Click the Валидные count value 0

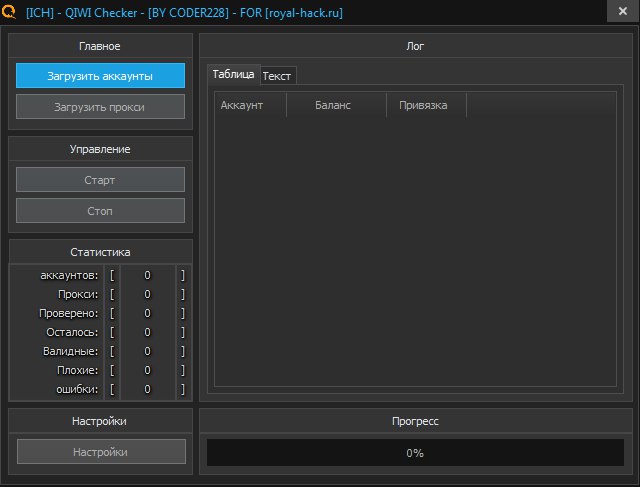(147, 351)
